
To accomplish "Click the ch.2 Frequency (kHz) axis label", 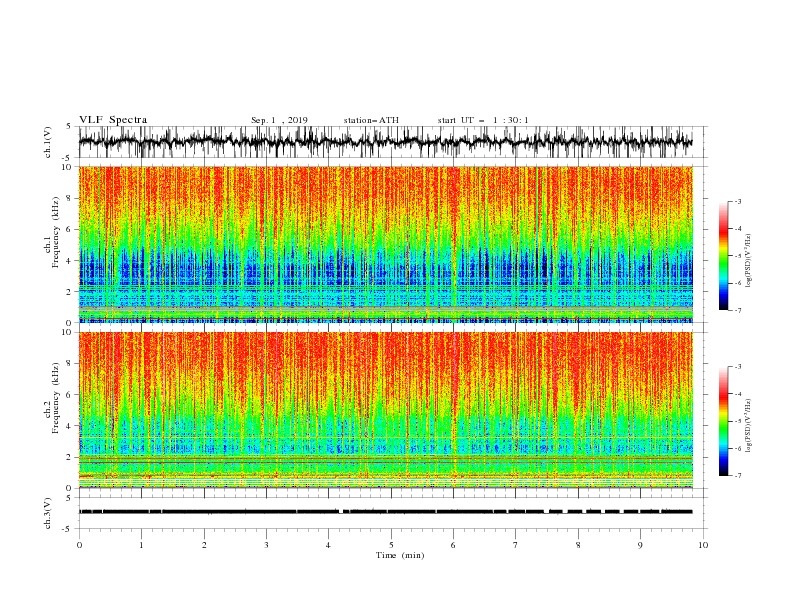I will (x=52, y=397).
